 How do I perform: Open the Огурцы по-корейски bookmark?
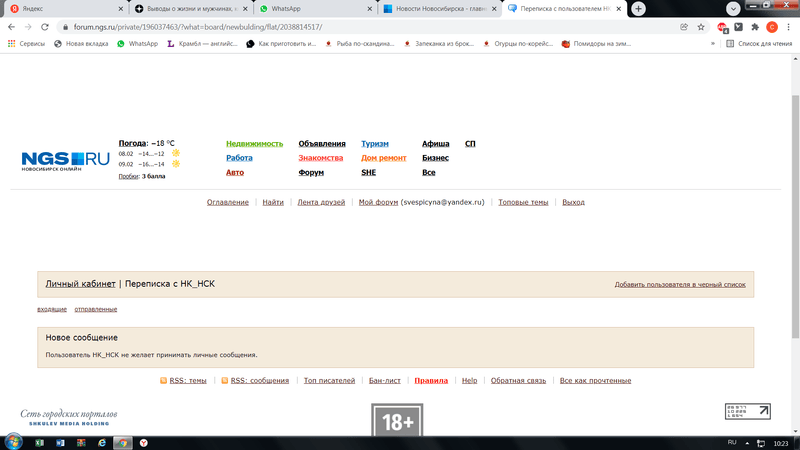(x=518, y=44)
